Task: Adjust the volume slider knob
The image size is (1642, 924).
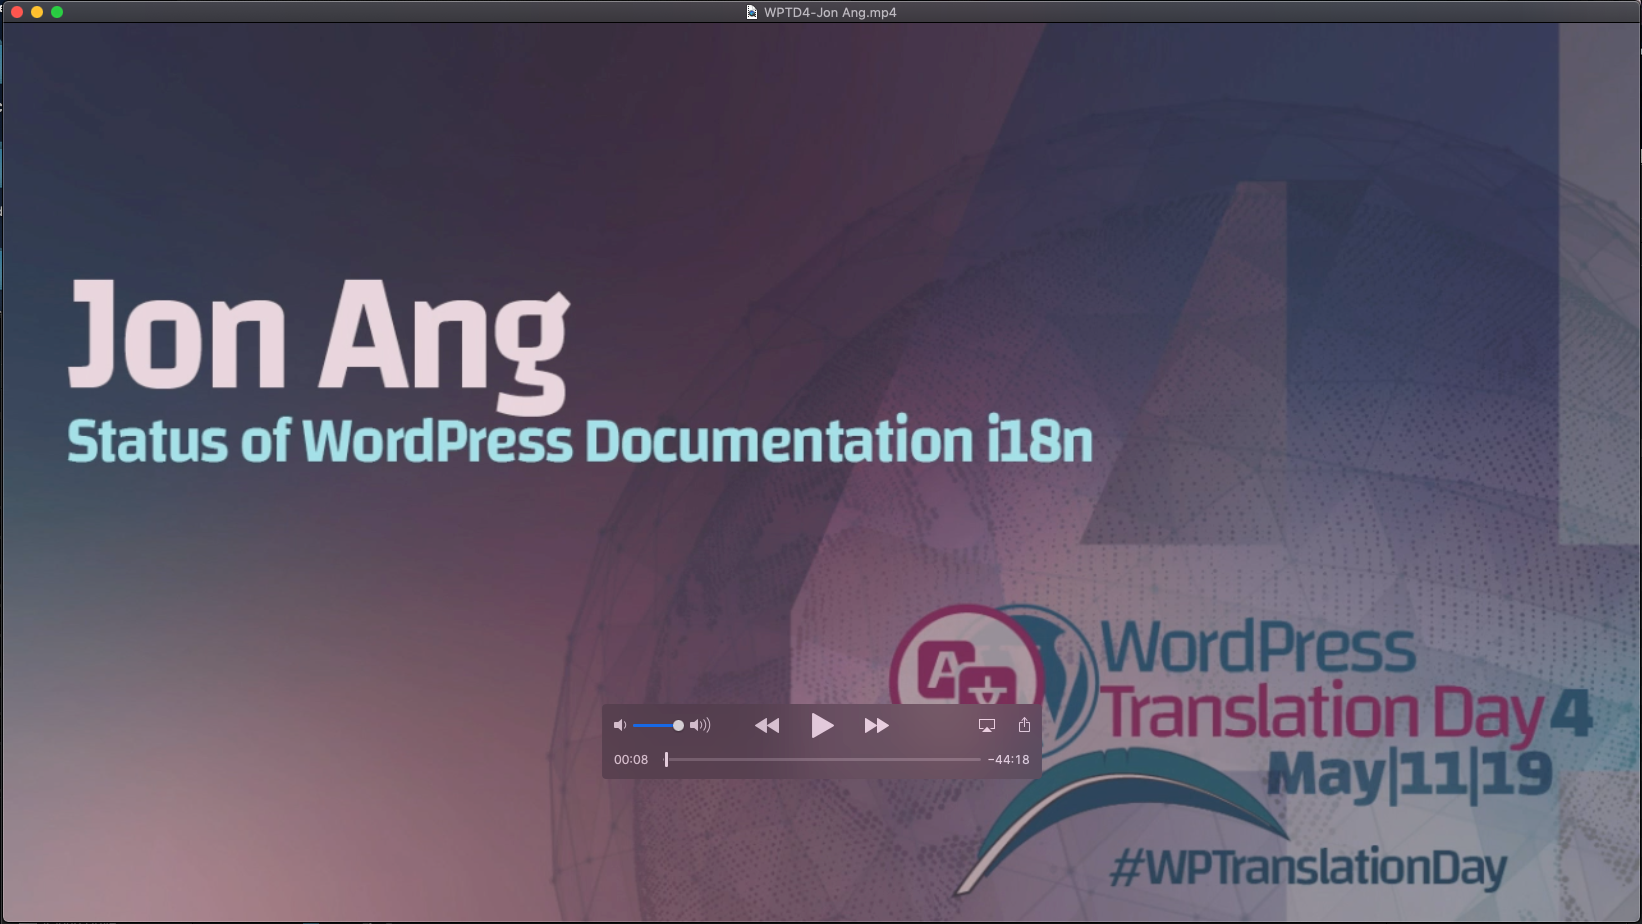Action: [678, 726]
